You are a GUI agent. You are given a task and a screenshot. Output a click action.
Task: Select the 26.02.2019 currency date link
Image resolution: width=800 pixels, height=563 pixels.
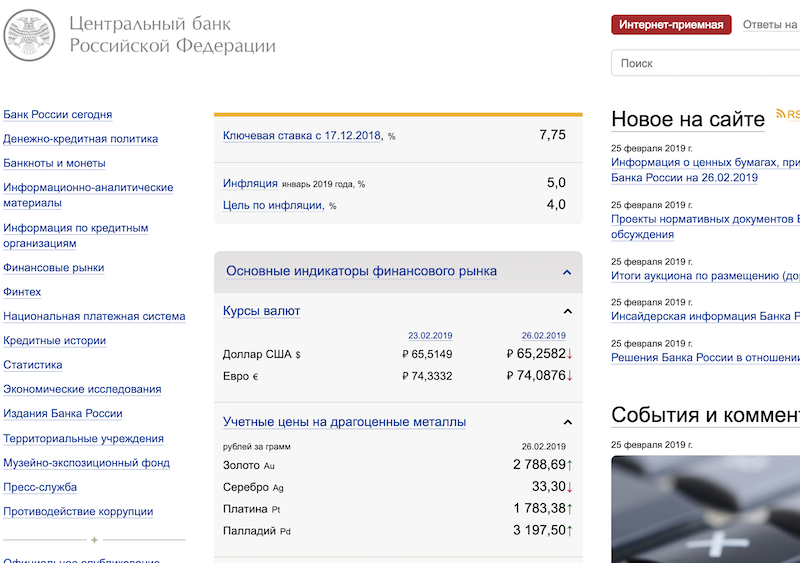point(543,335)
